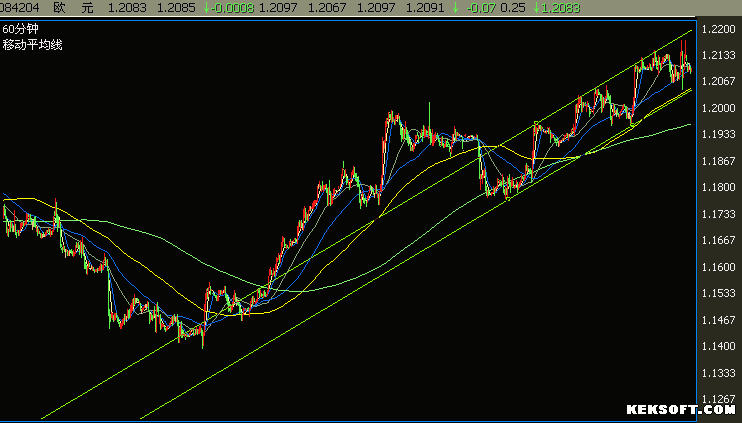The height and width of the screenshot is (423, 742).
Task: Click the 1.2085 value in the quote bar
Action: 176,8
